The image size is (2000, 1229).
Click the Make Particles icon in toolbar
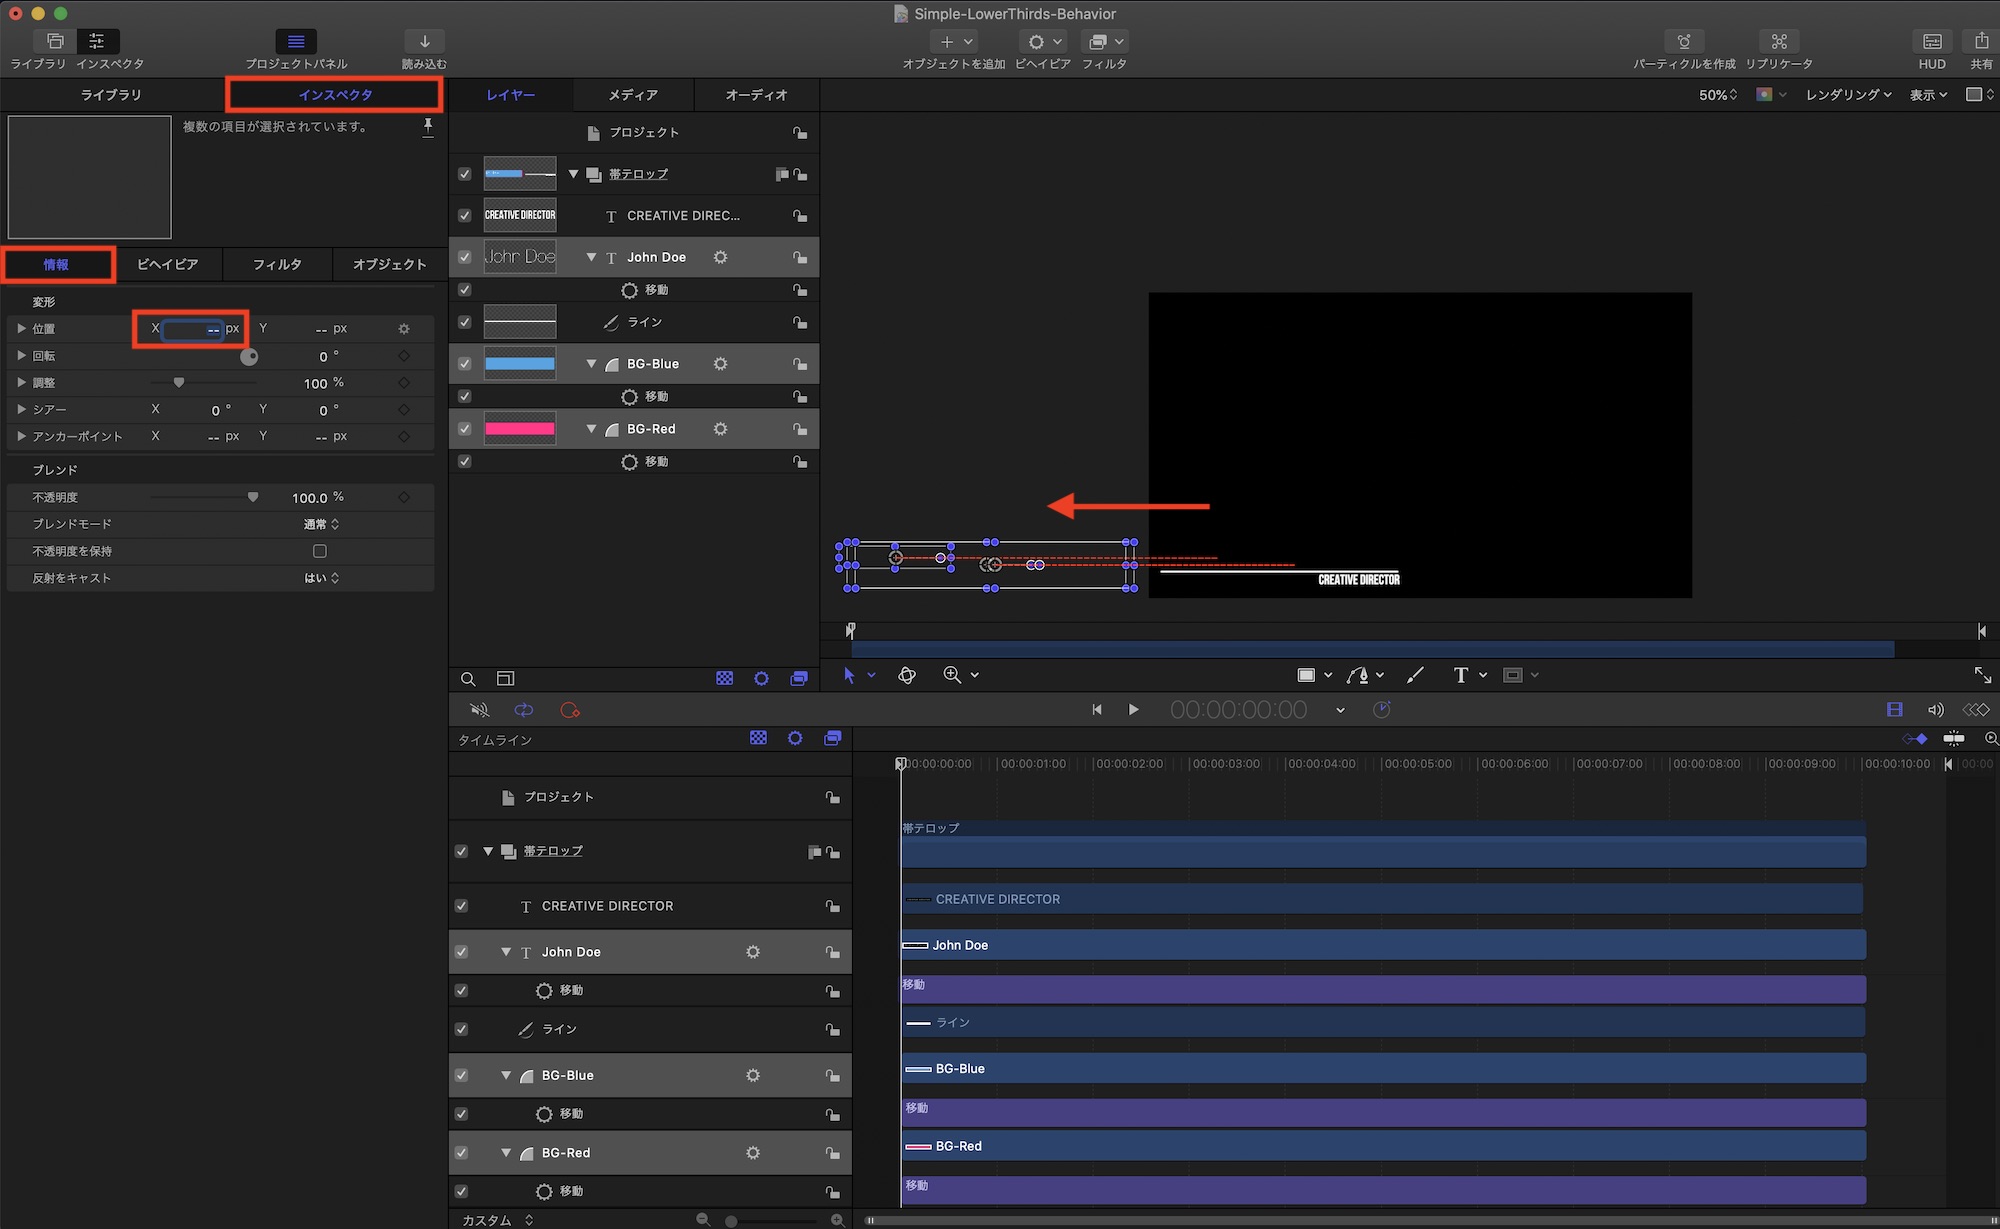click(x=1684, y=42)
